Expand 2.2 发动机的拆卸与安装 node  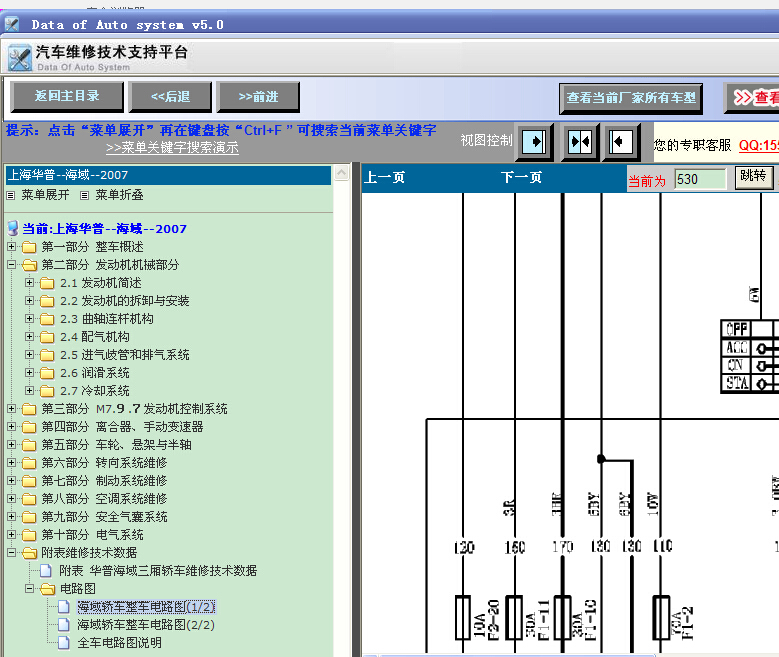pyautogui.click(x=29, y=301)
